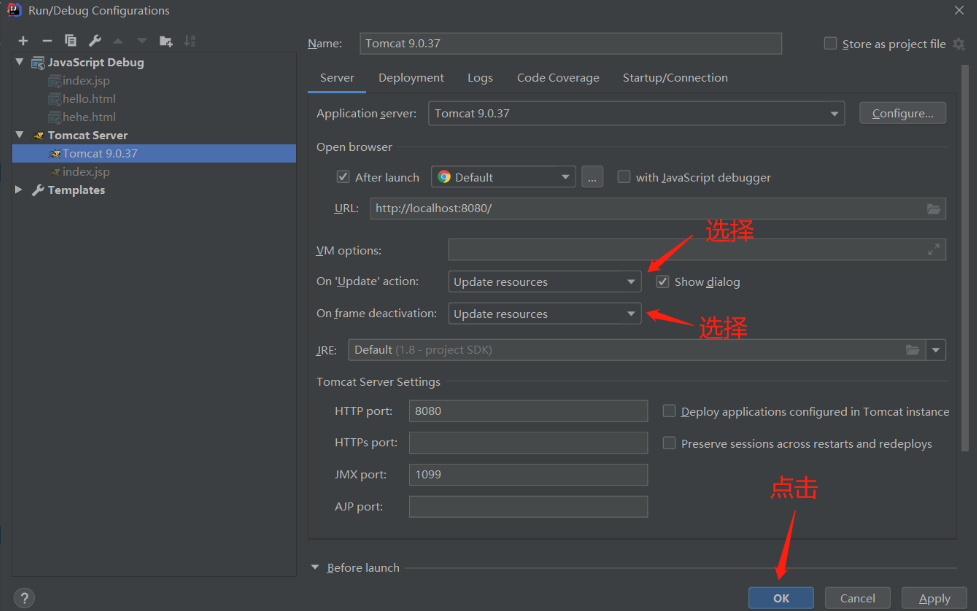Click the JMX port field
977x611 pixels.
point(528,475)
